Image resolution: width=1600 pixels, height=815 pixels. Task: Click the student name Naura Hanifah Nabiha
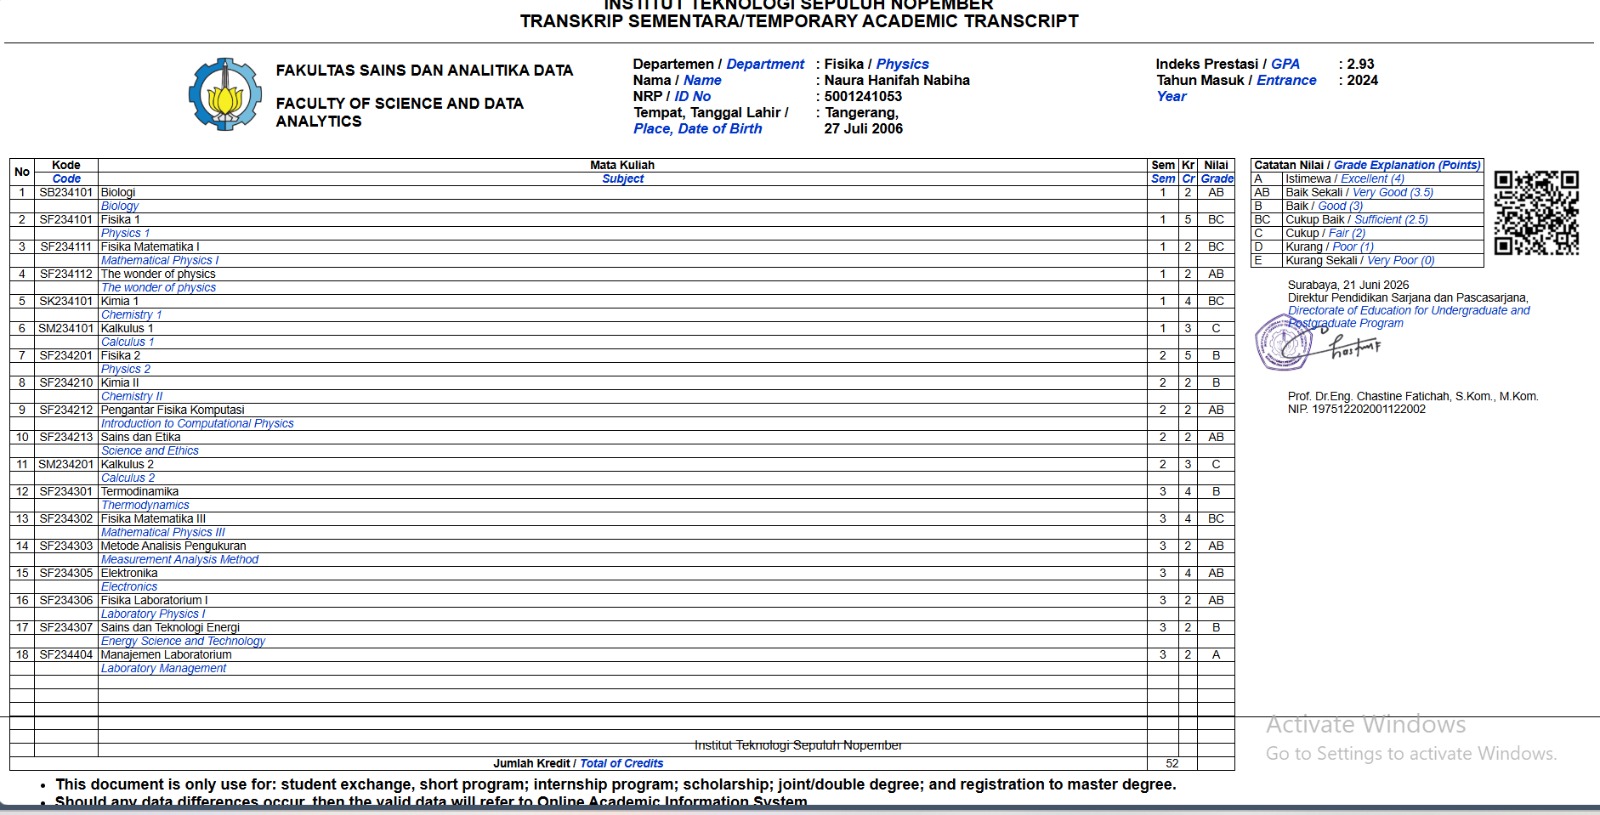tap(897, 80)
